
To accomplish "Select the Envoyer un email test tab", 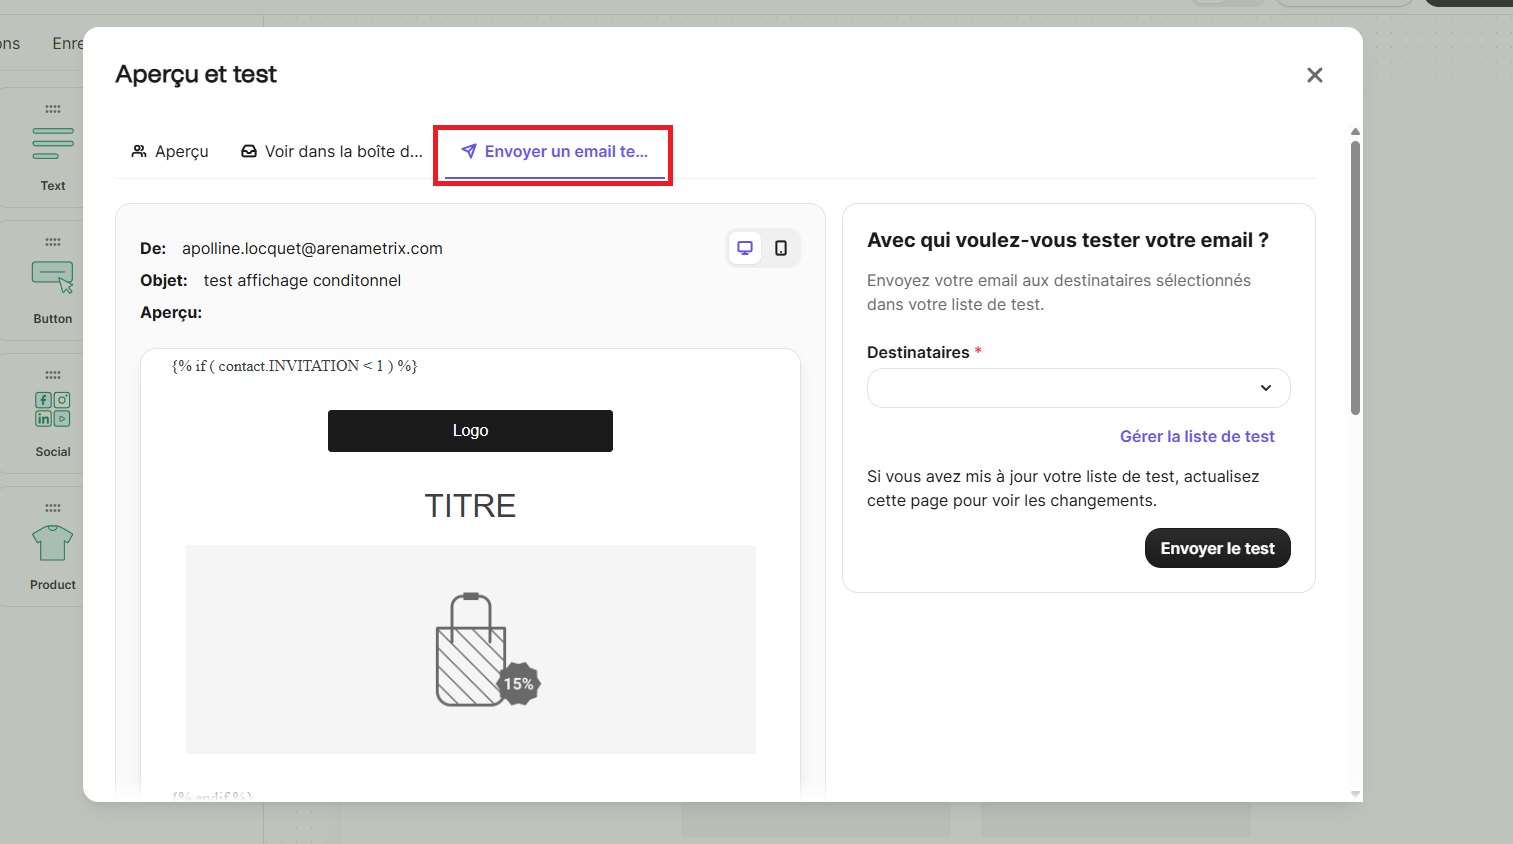I will [555, 152].
